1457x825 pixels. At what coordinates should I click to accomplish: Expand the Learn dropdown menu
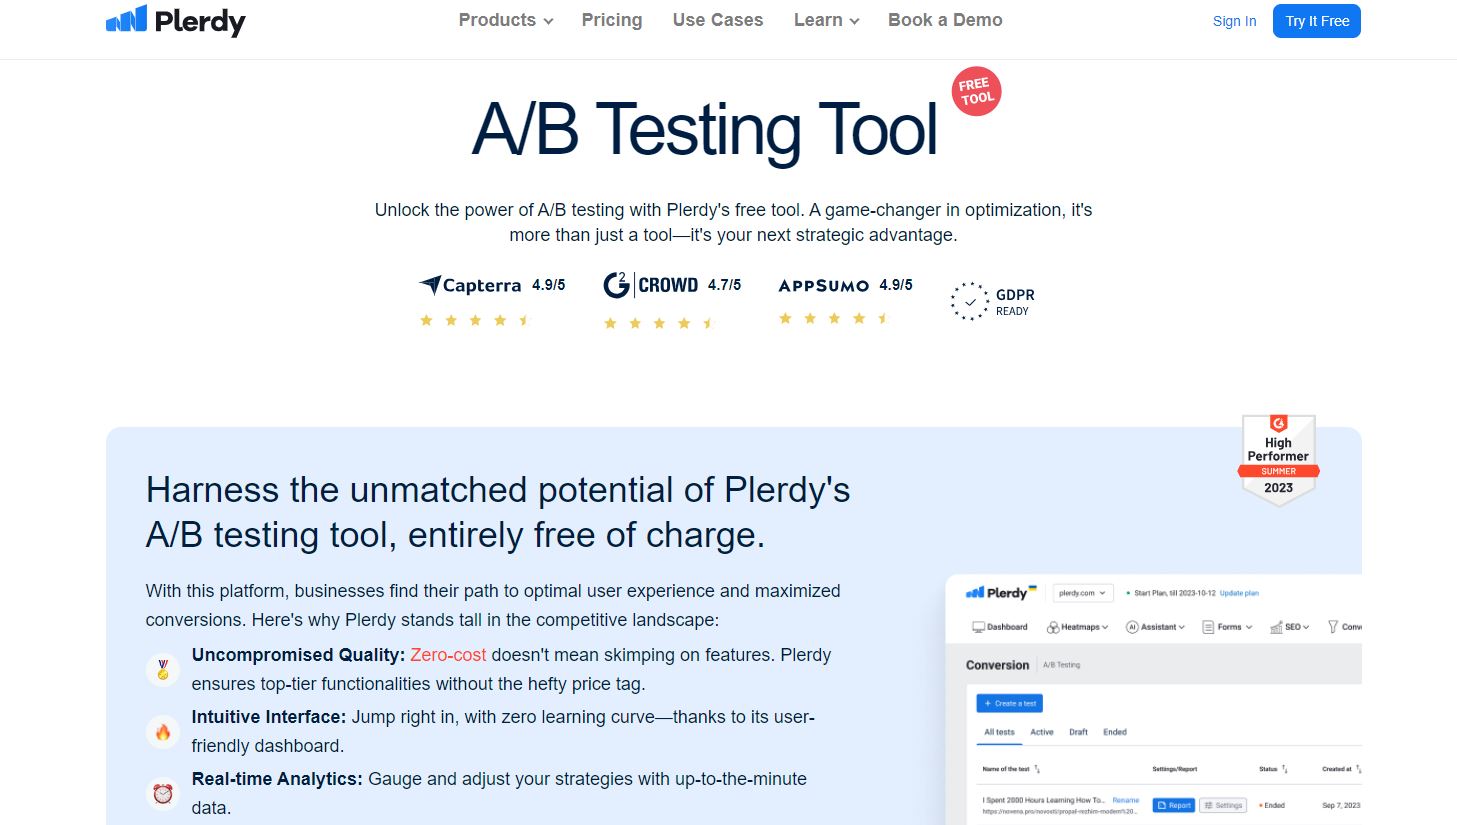(826, 20)
